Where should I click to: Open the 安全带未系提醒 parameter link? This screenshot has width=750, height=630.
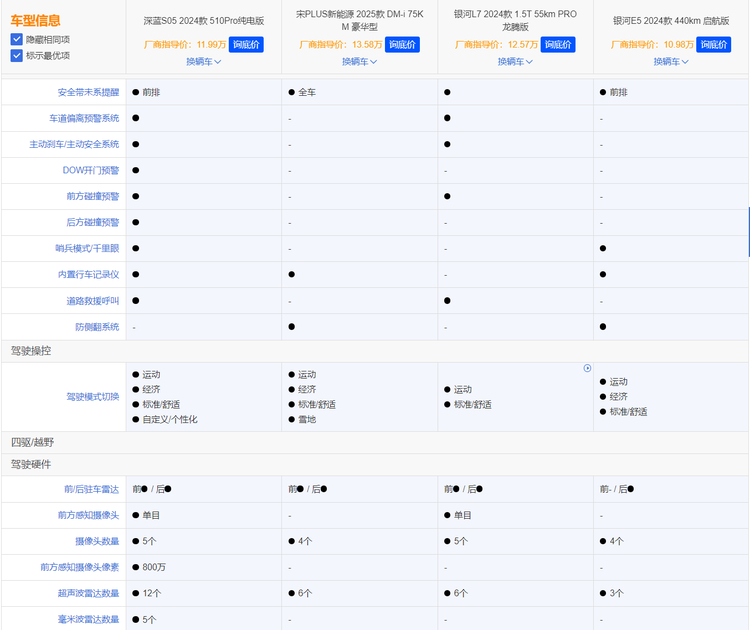click(88, 92)
